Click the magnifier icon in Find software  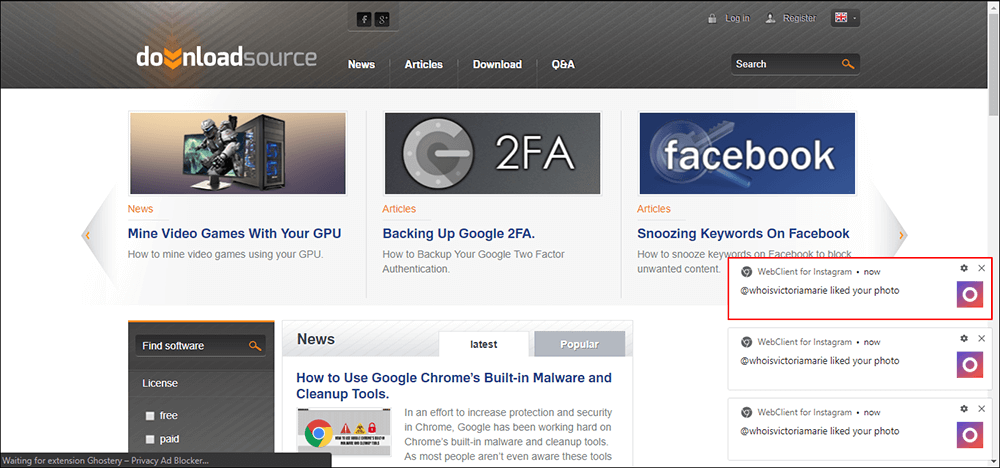coord(255,346)
